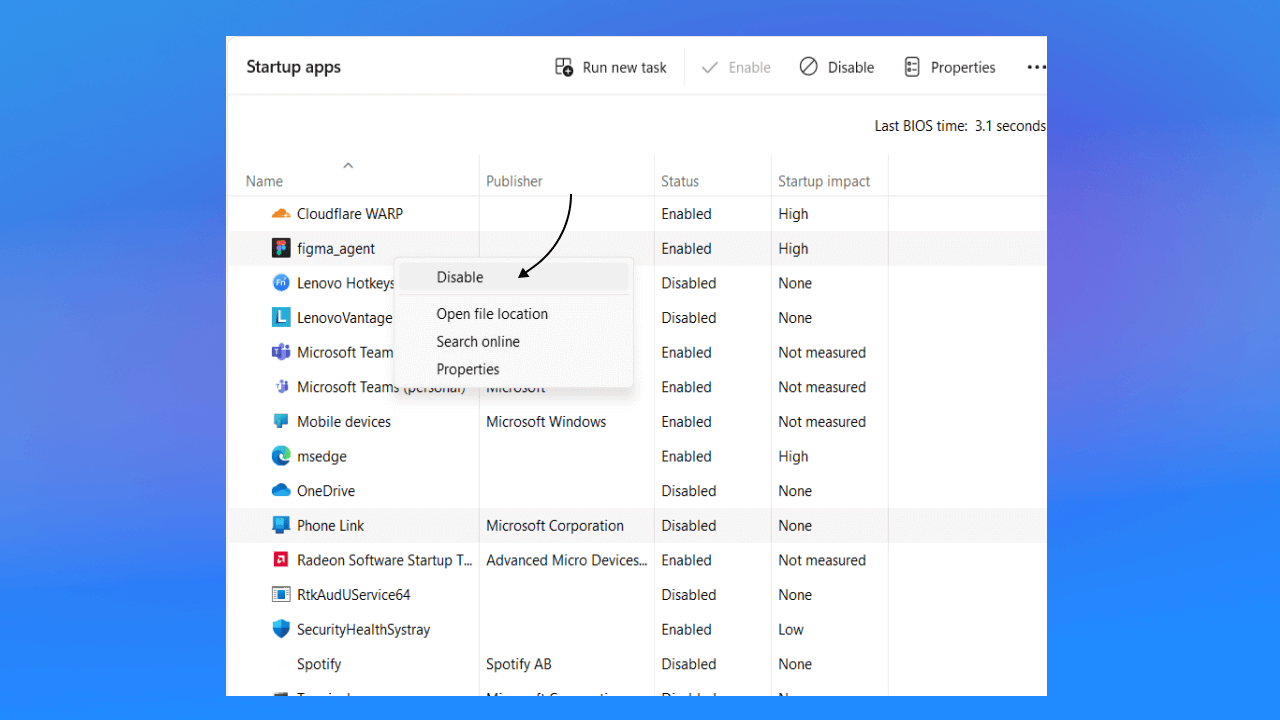Select the msedge row name
The width and height of the screenshot is (1280, 720).
(x=322, y=456)
